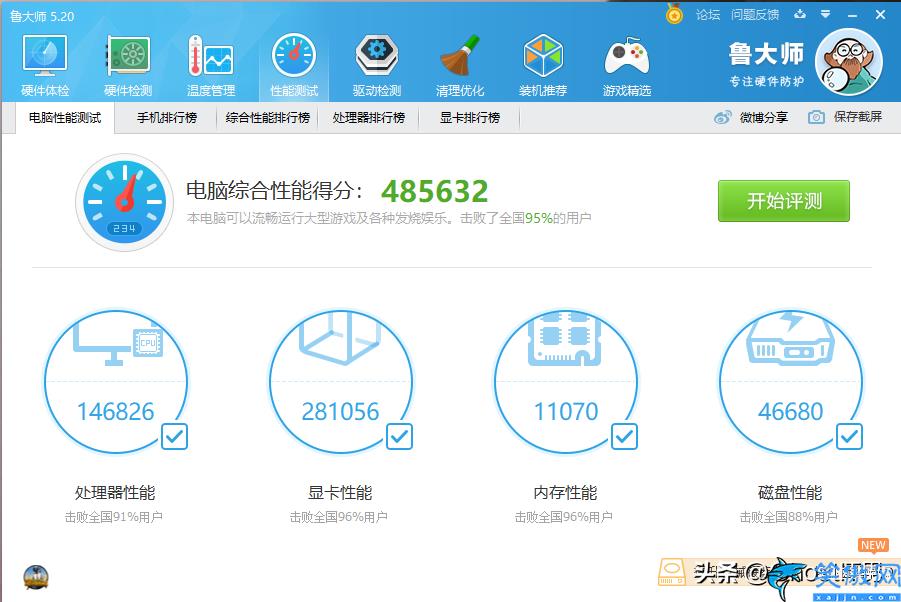
Task: Open the title bar dropdown menu arrow
Action: [x=825, y=14]
